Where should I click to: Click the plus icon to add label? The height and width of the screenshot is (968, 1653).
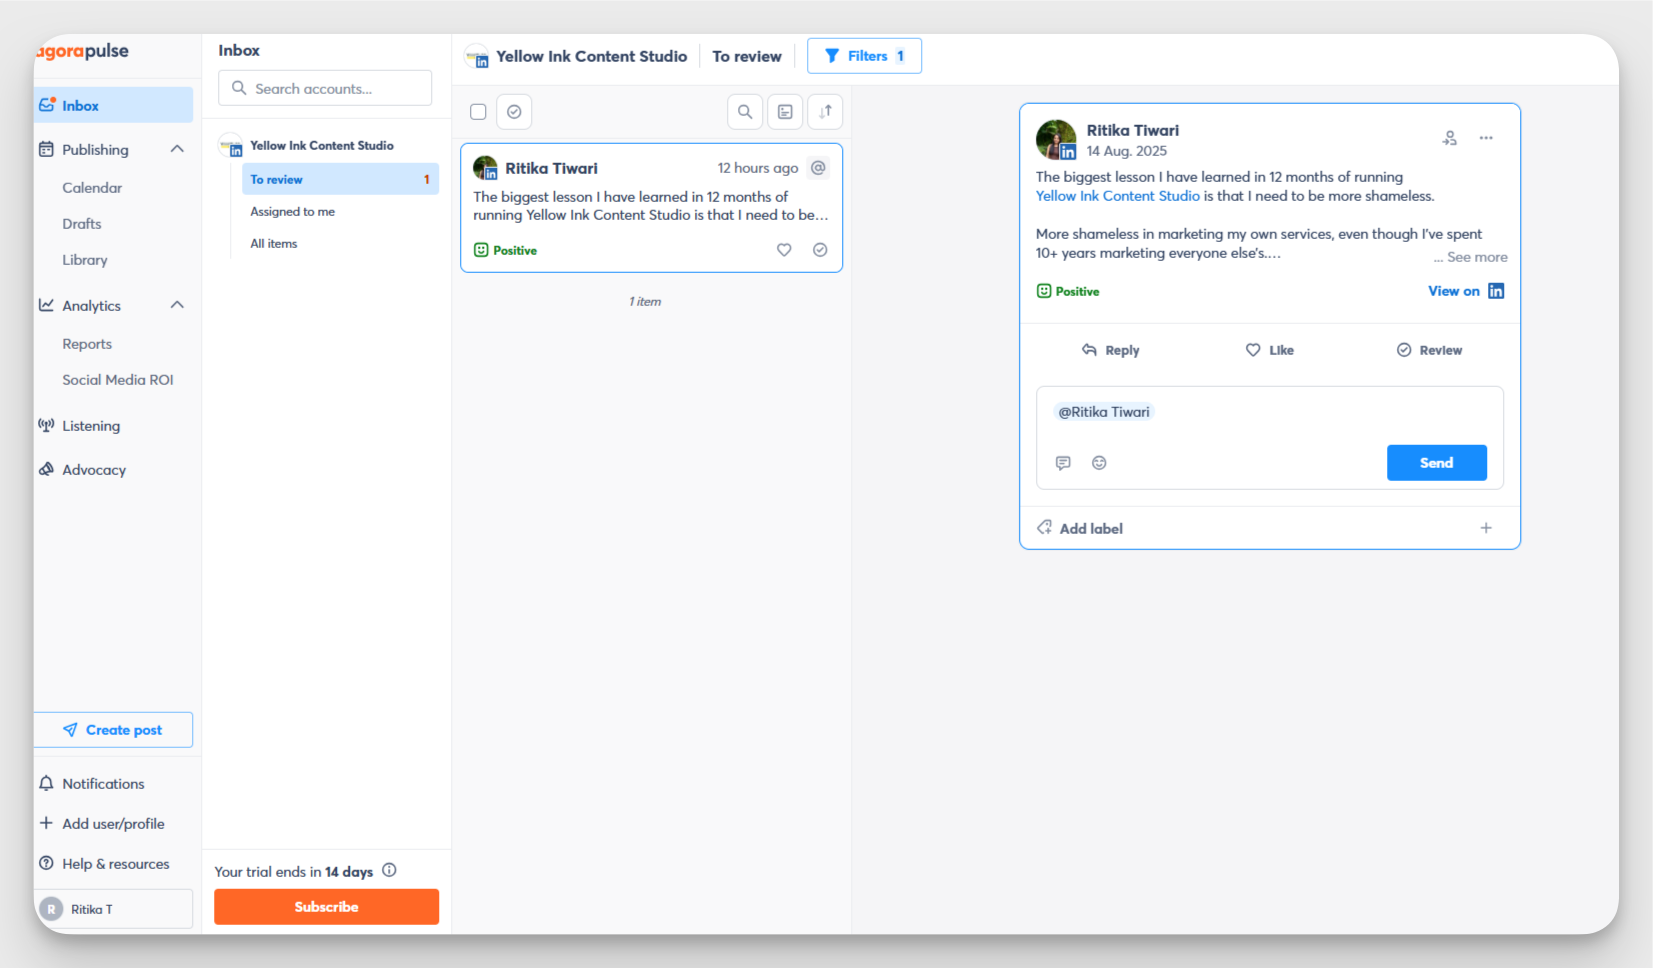[1486, 528]
